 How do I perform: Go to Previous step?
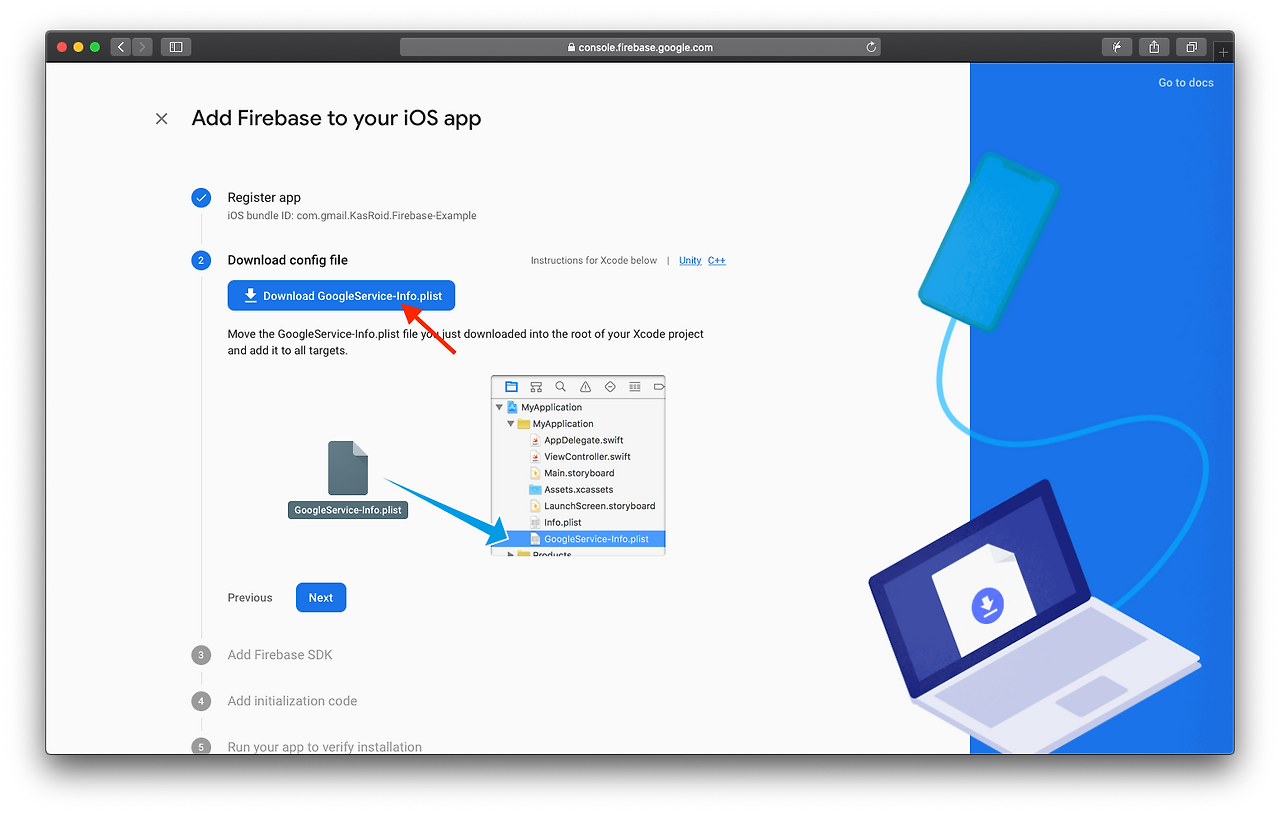point(250,598)
